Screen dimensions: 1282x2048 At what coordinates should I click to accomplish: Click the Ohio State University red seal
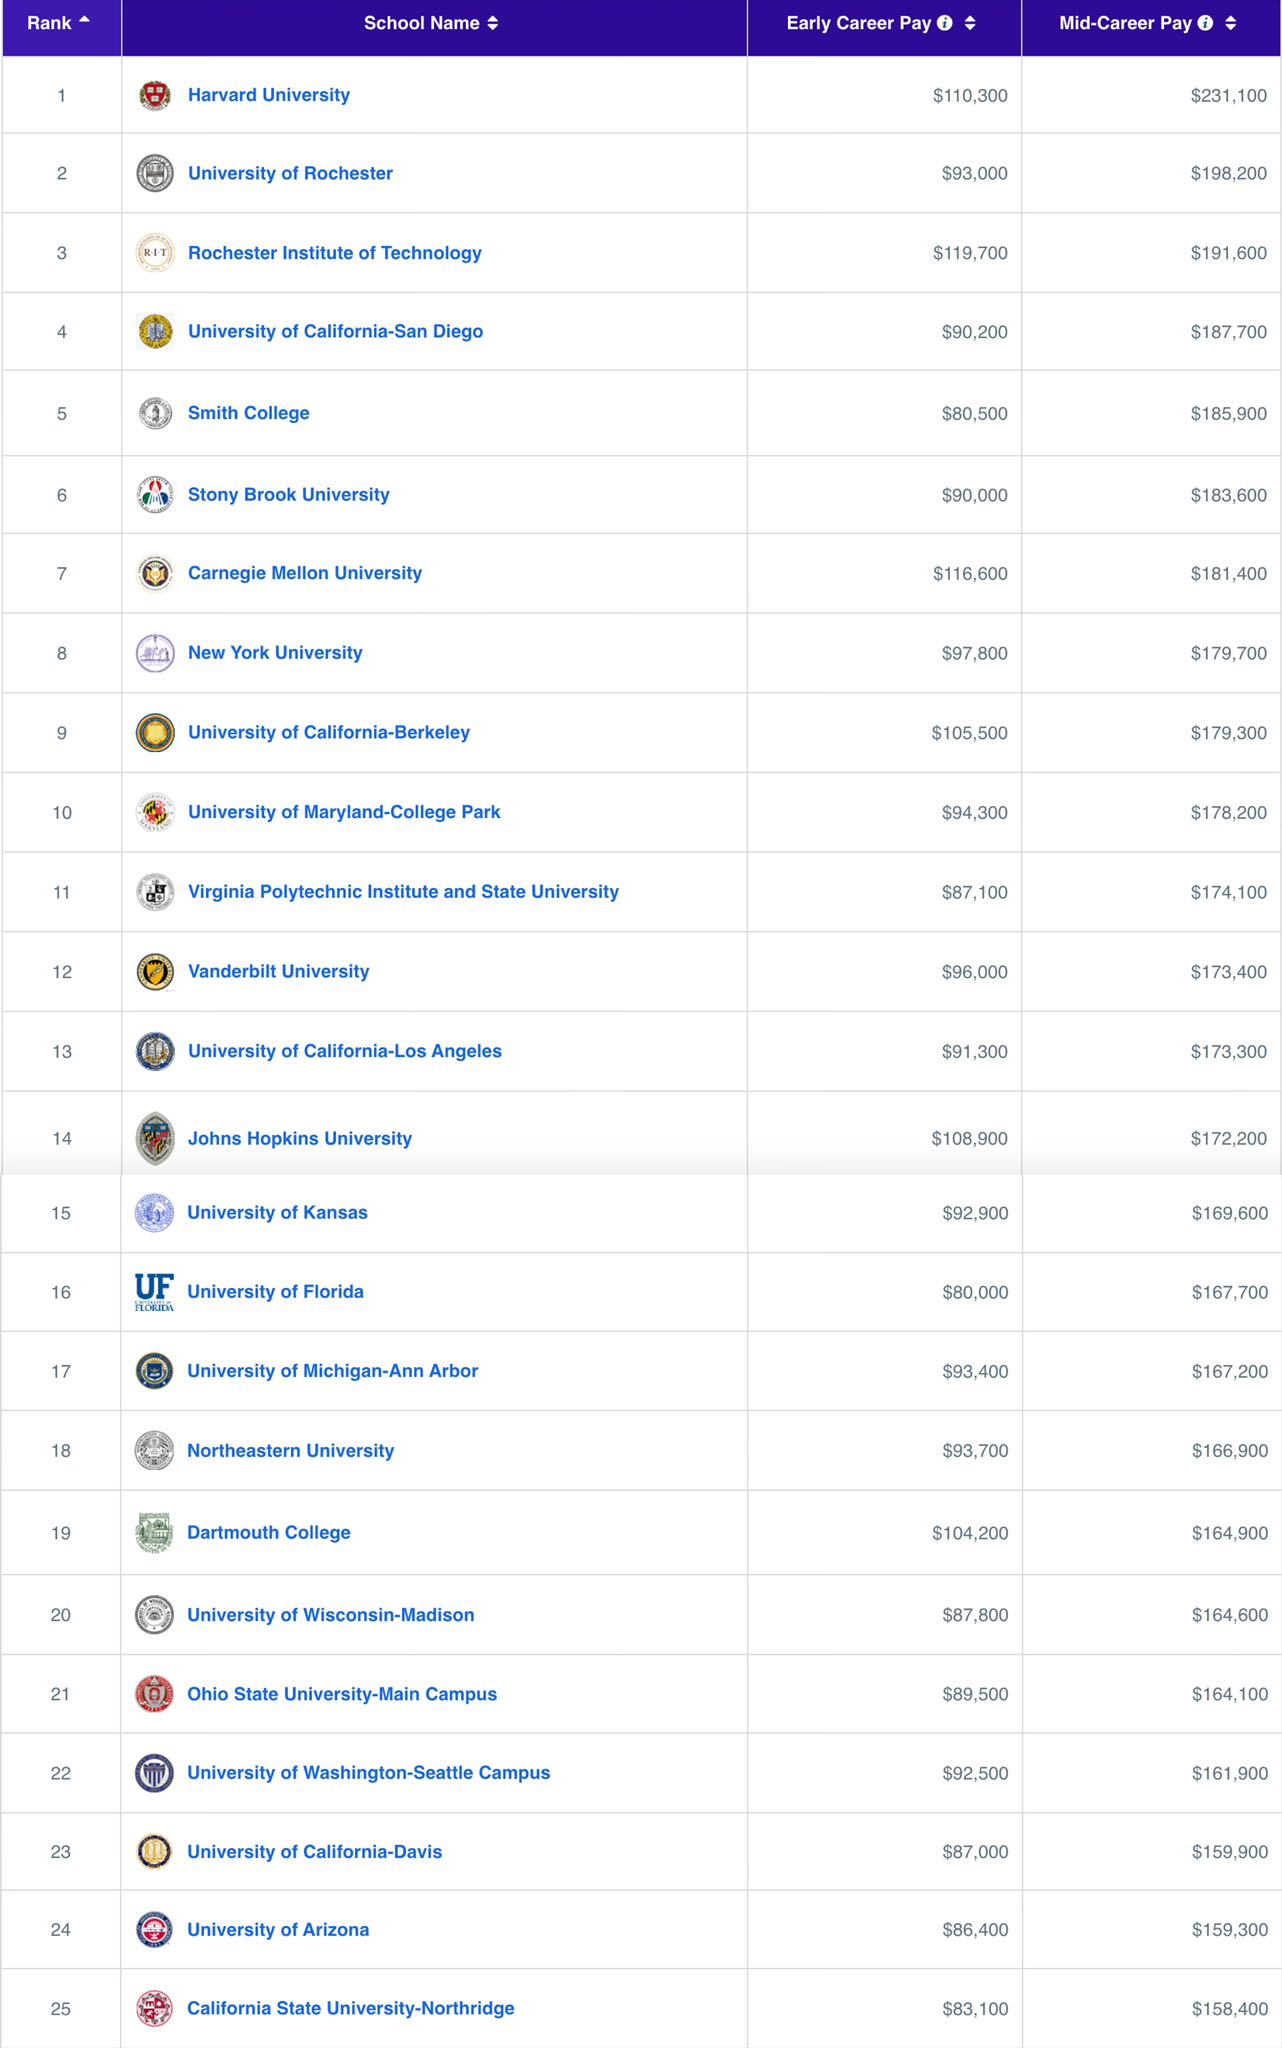click(x=154, y=1694)
